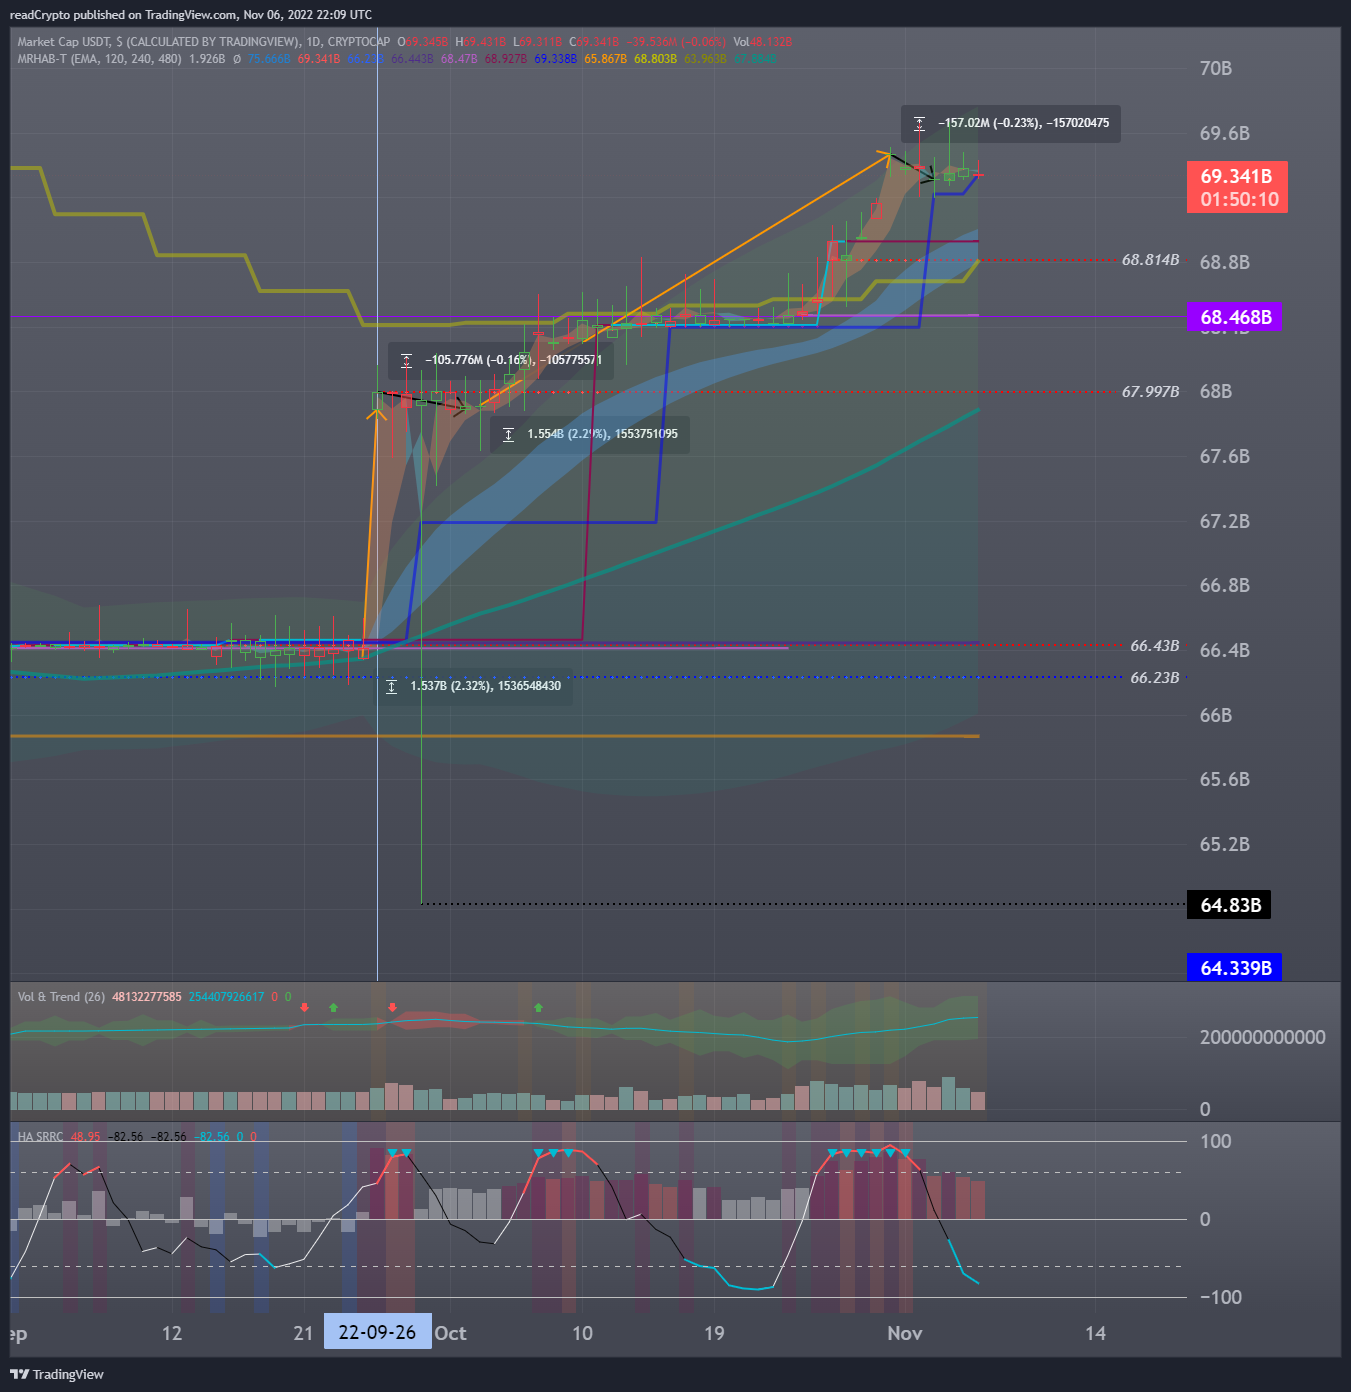Viewport: 1351px width, 1392px height.
Task: Click the 254407926617 value in Vol legend
Action: tap(227, 997)
